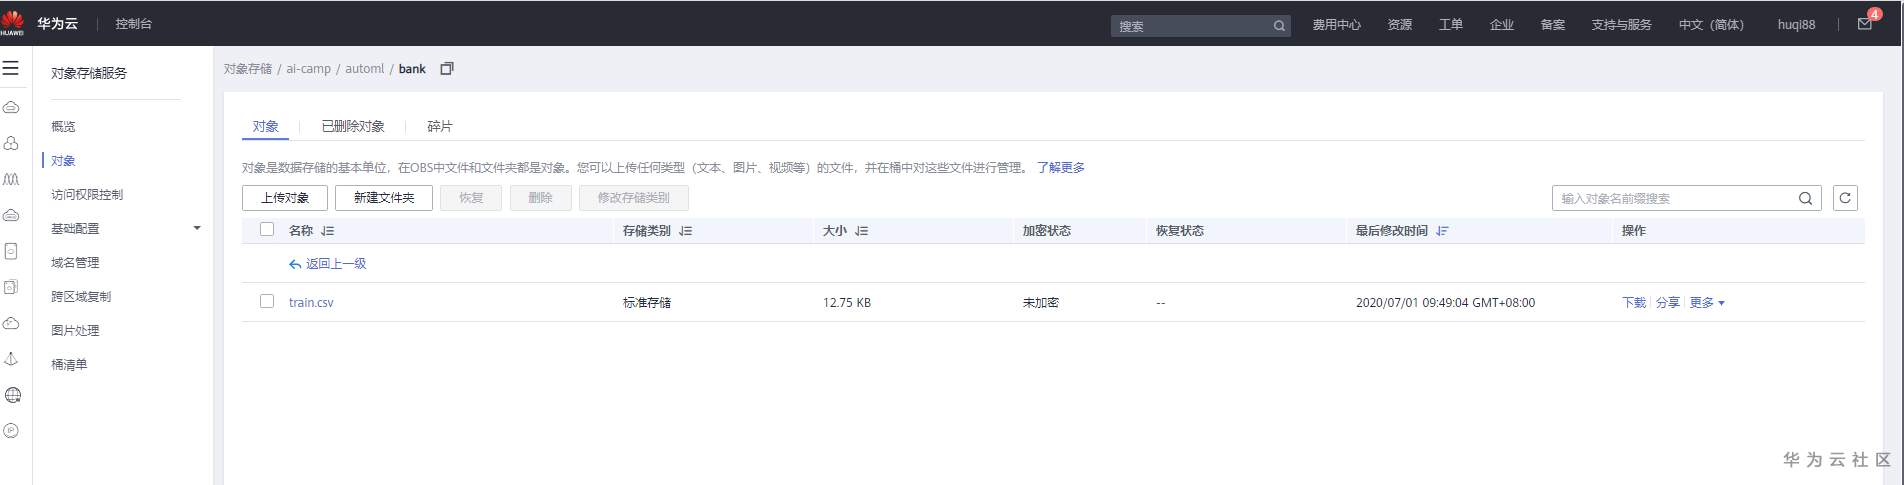Open 费用中心 in top bar
The height and width of the screenshot is (485, 1904).
(x=1337, y=25)
